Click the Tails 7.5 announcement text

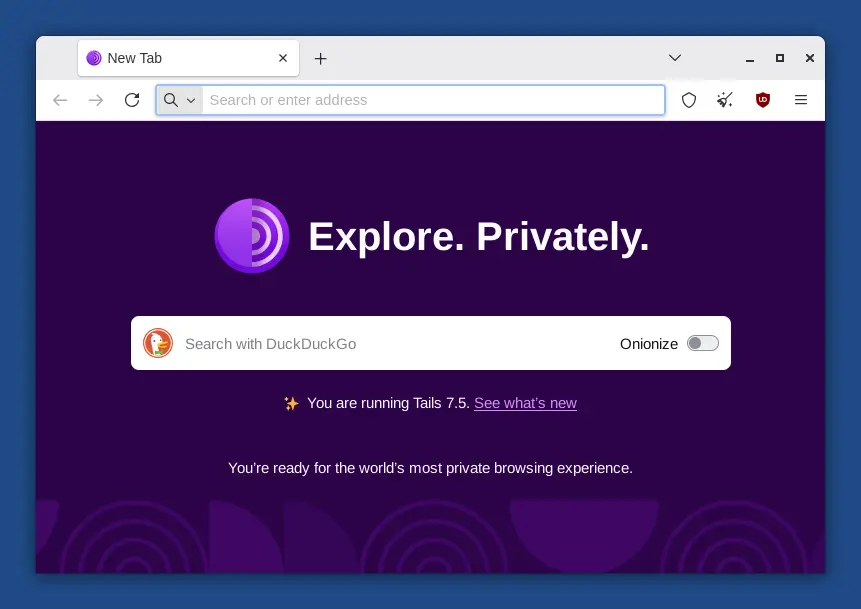[x=388, y=403]
